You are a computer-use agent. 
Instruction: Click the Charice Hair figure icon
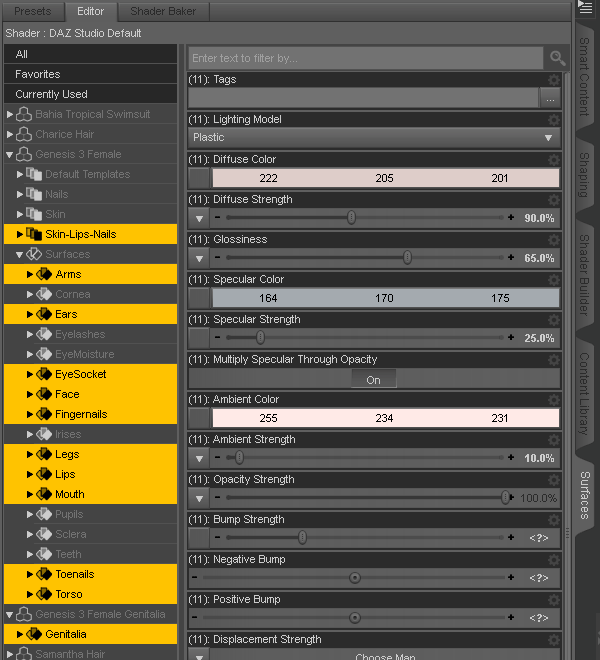pyautogui.click(x=24, y=134)
